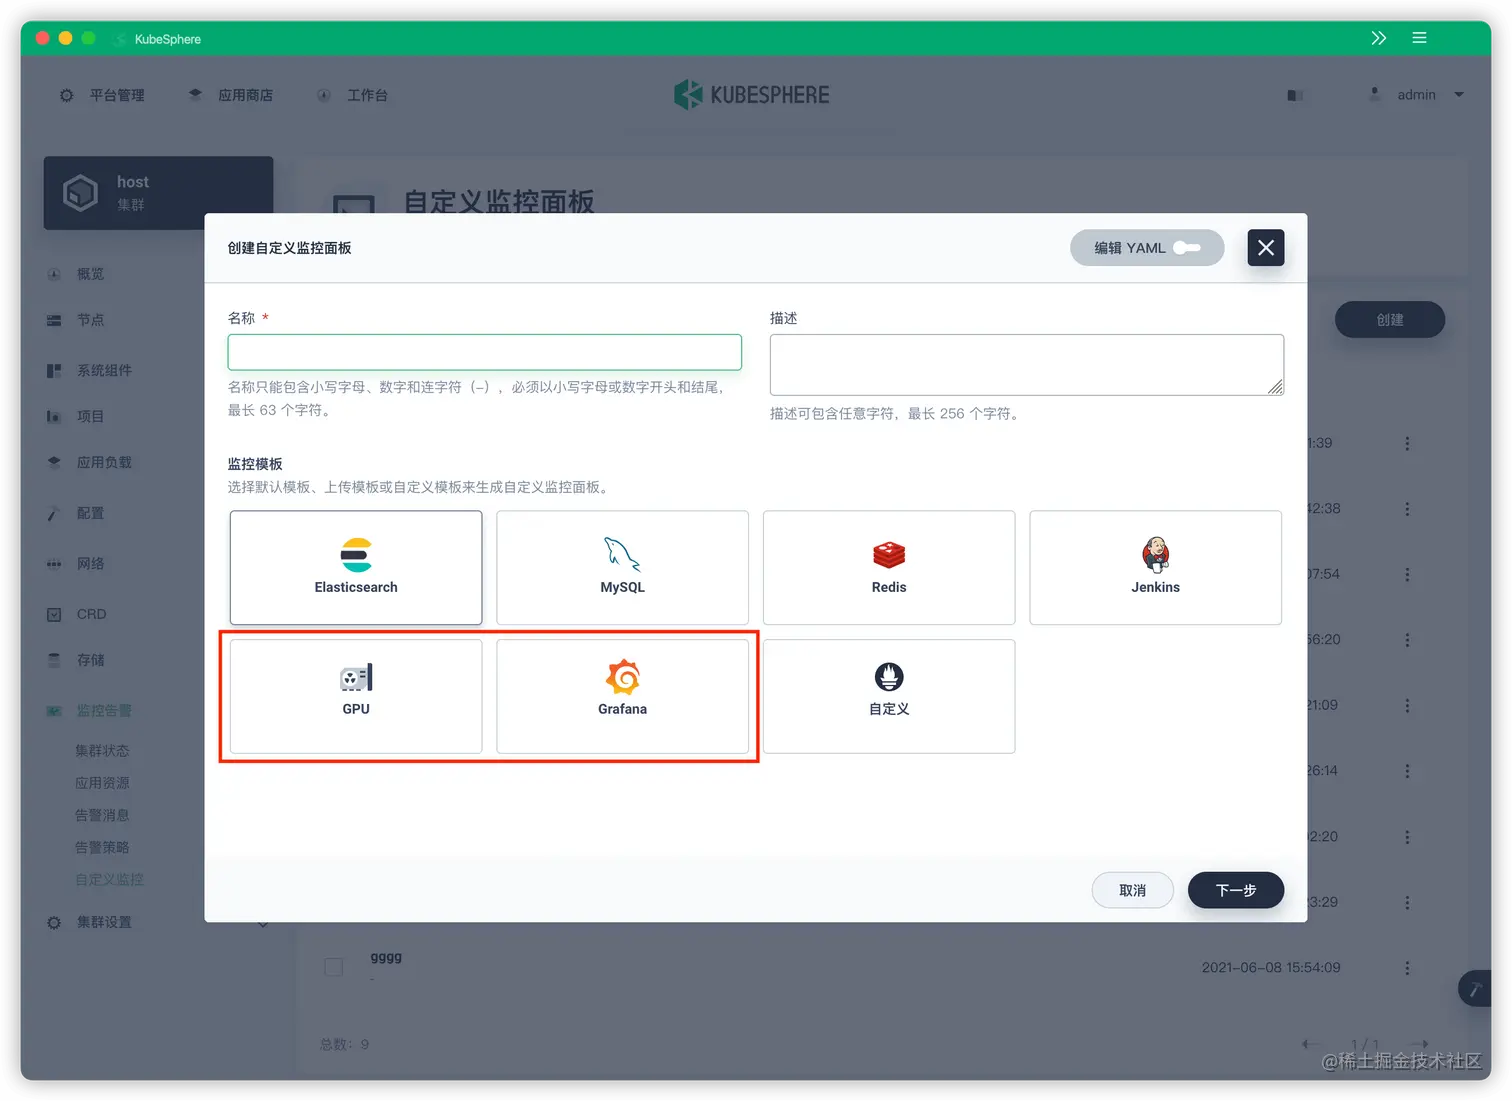The width and height of the screenshot is (1512, 1101).
Task: Collapse 监控告警 monitoring section
Action: [x=104, y=711]
